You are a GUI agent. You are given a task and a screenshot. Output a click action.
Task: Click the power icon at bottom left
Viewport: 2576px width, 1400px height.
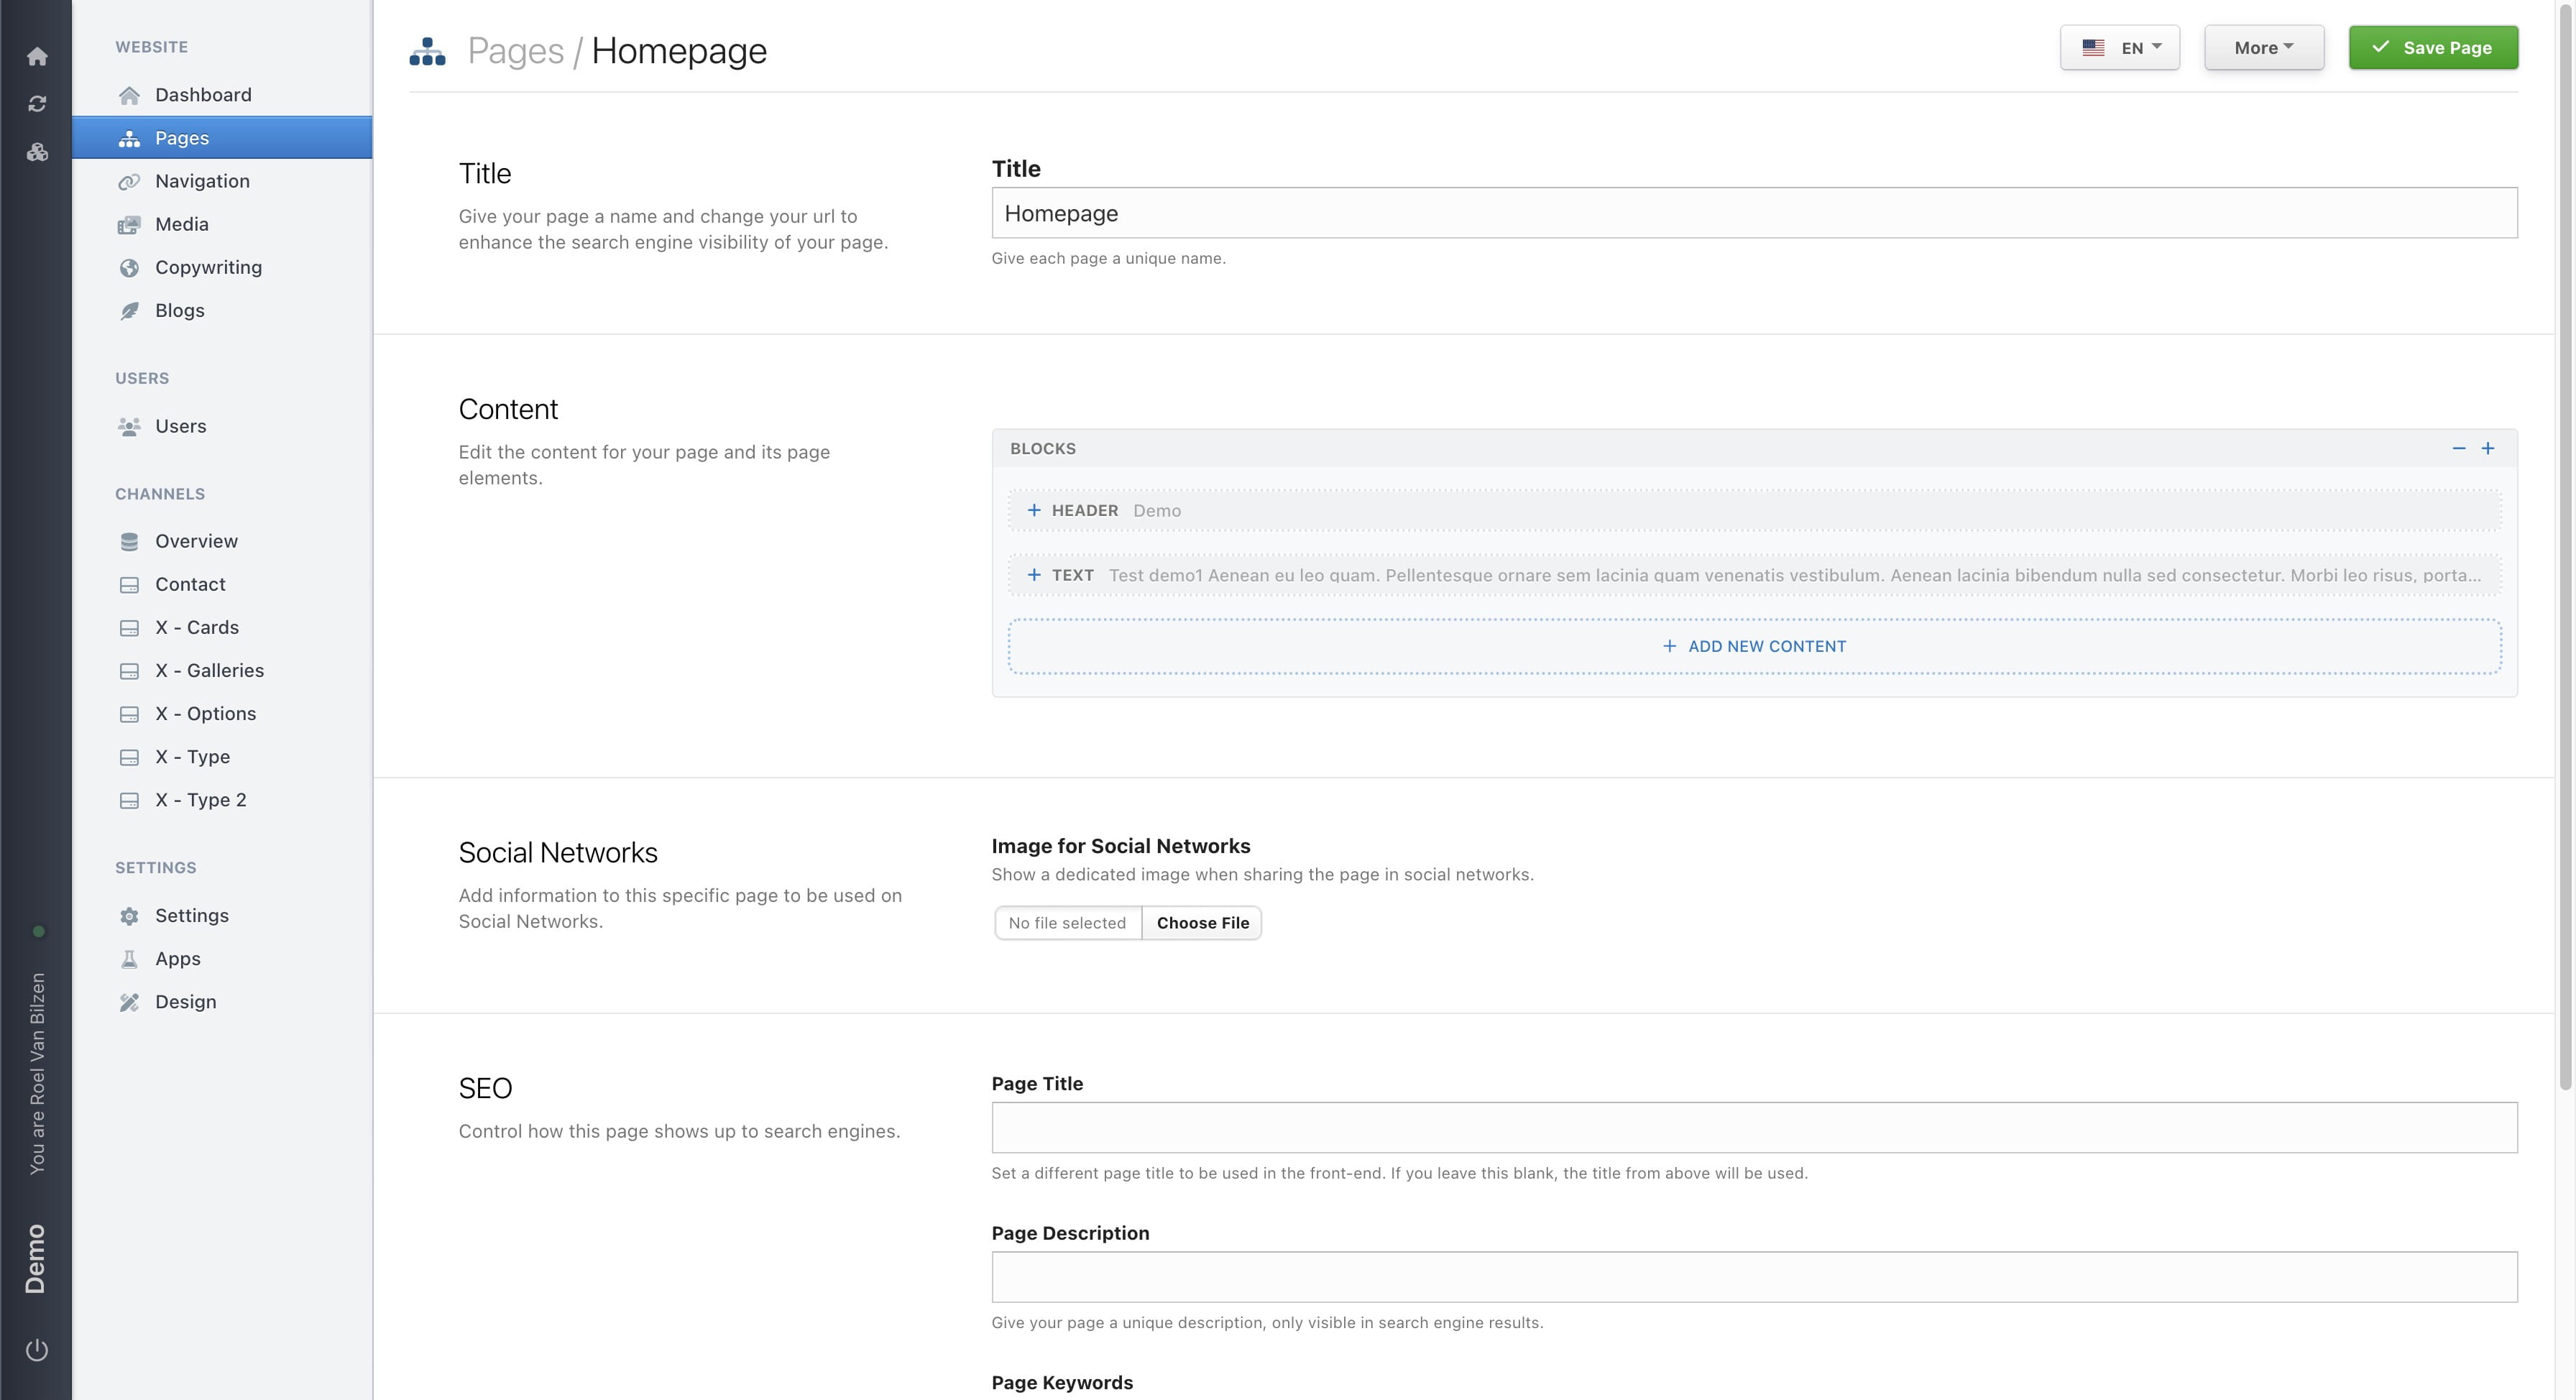point(37,1349)
